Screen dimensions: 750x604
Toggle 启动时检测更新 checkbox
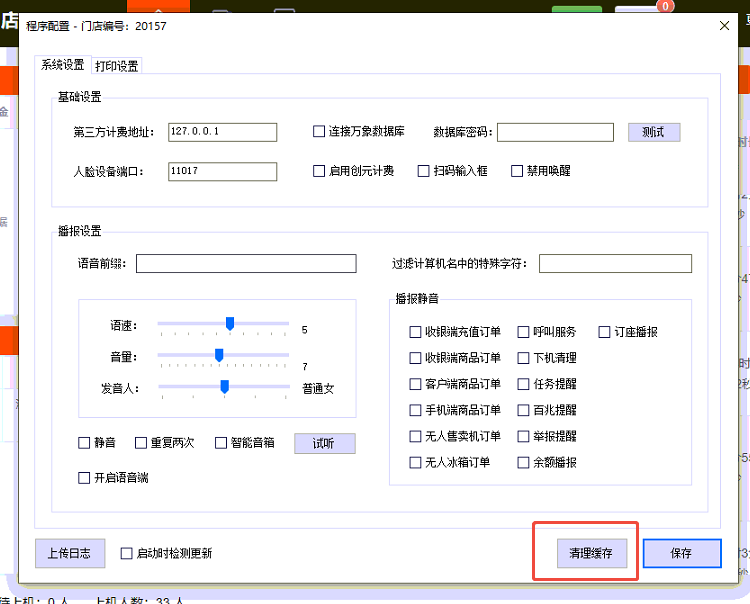tap(126, 553)
